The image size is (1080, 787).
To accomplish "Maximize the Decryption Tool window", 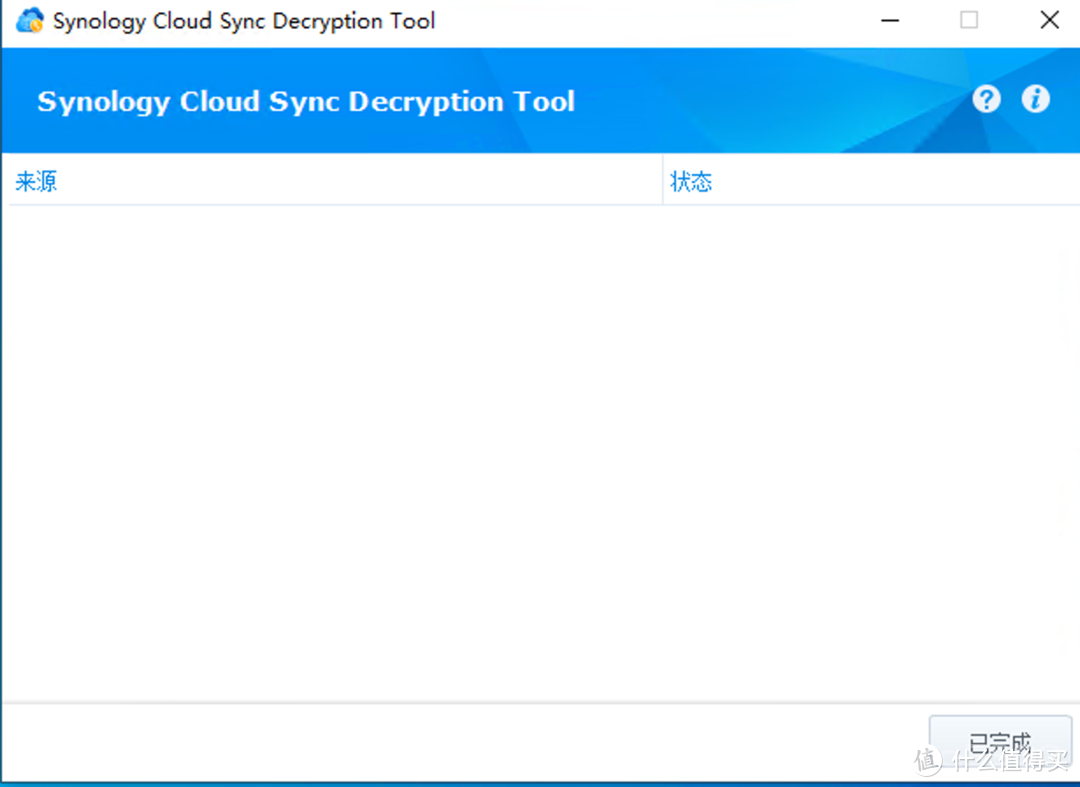I will tap(969, 21).
